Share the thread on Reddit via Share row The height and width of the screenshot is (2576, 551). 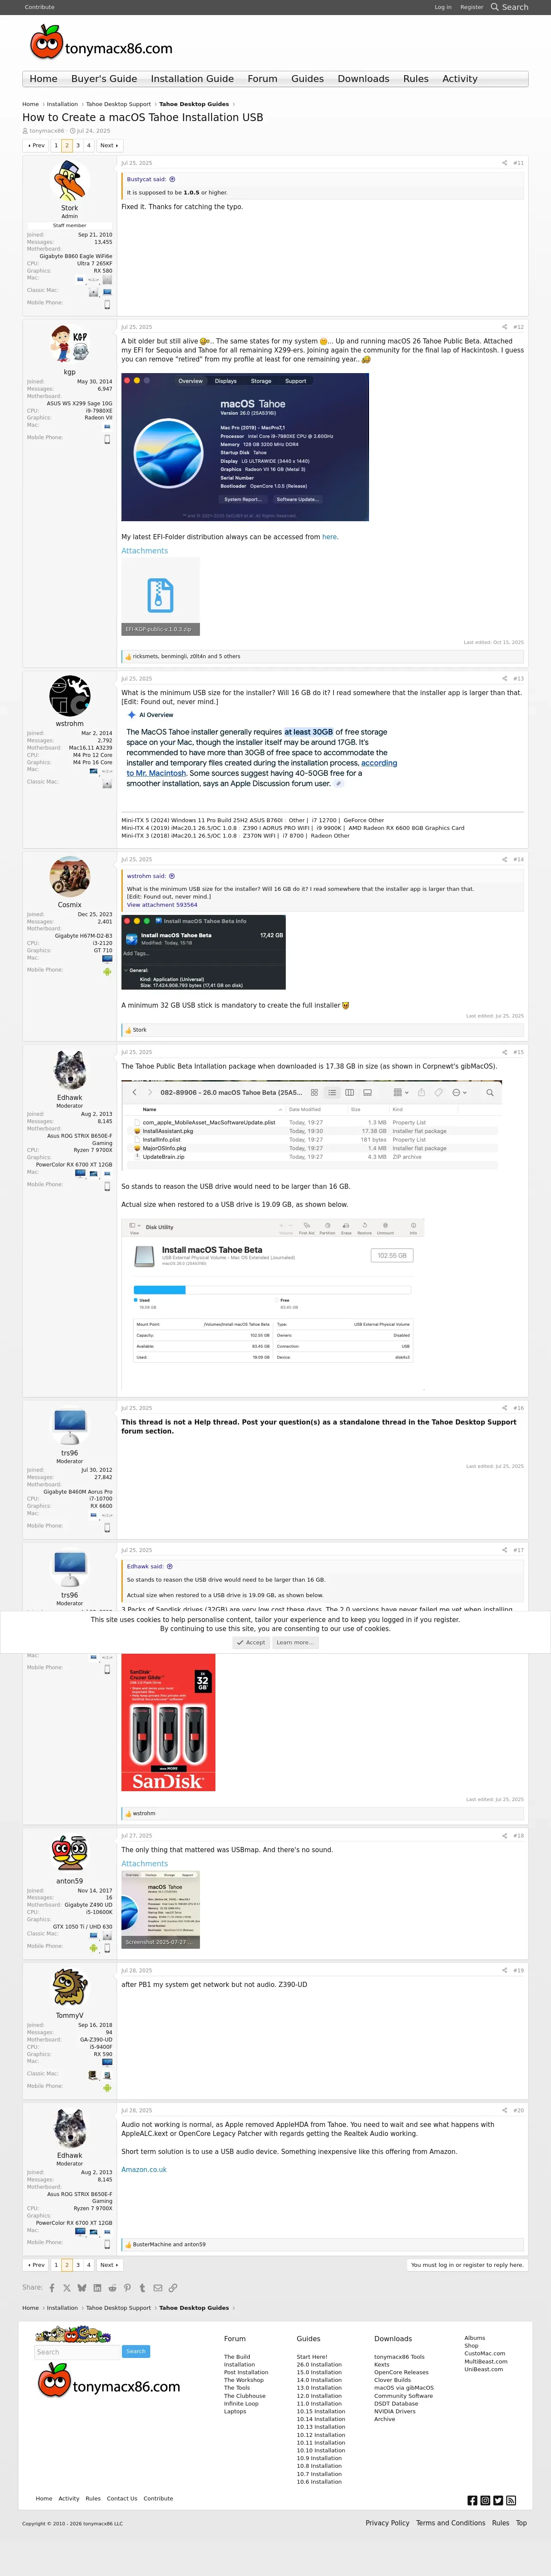(112, 2288)
